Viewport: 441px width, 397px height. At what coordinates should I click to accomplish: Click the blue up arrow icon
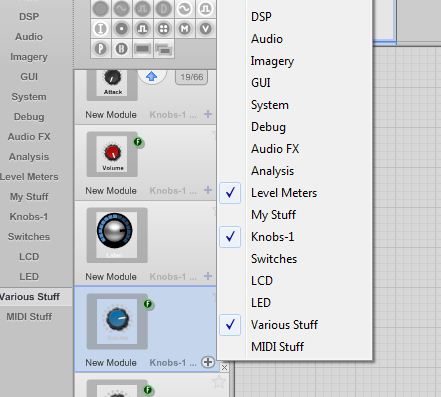(x=152, y=77)
